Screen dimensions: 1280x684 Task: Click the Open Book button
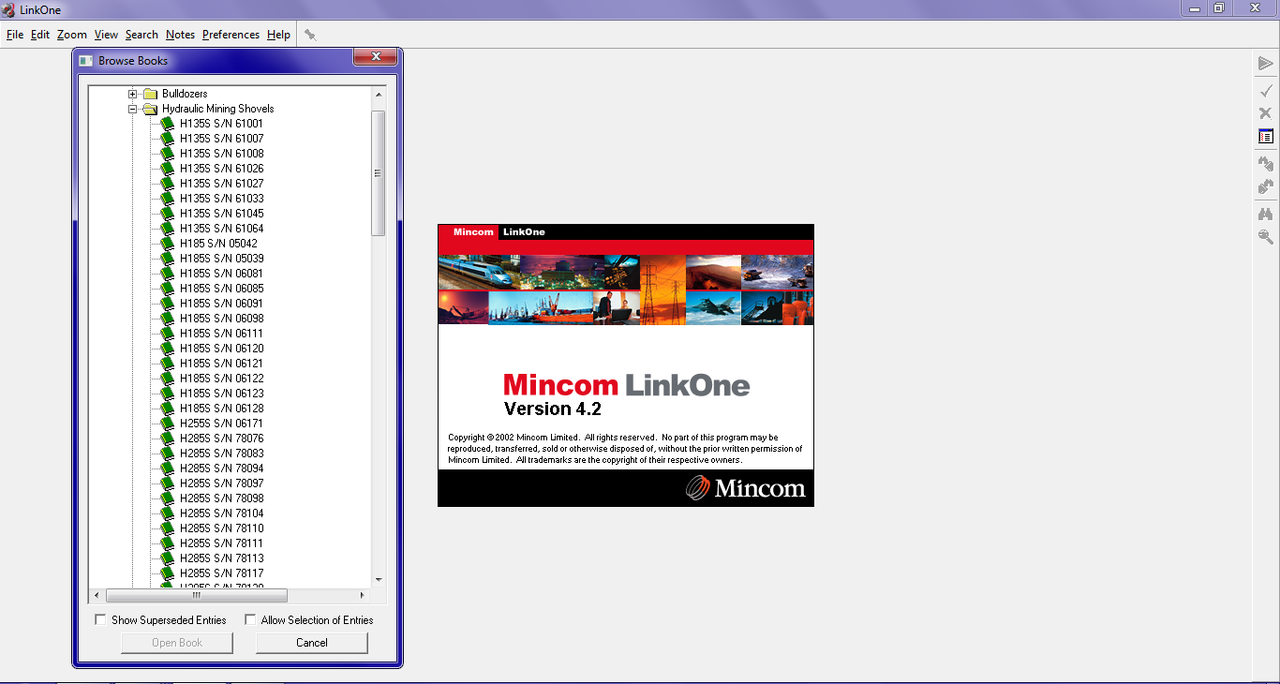(177, 643)
